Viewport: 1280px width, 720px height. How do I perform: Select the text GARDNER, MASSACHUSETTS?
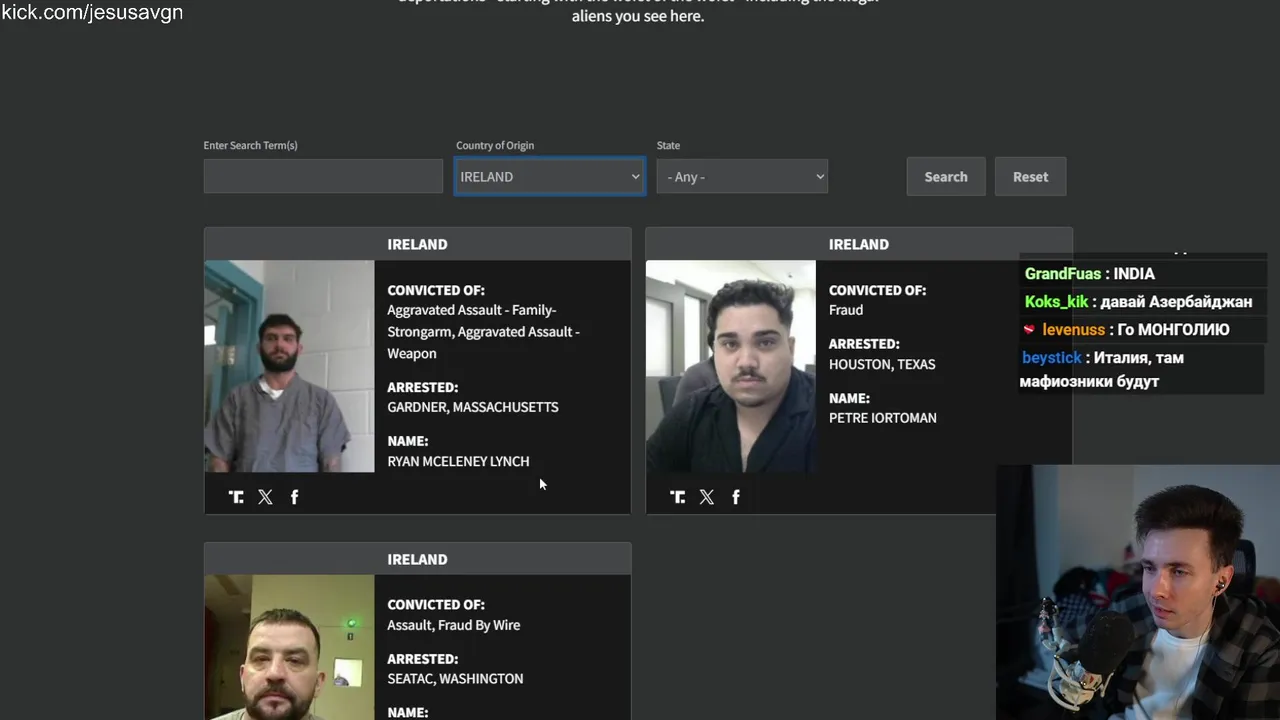click(473, 407)
